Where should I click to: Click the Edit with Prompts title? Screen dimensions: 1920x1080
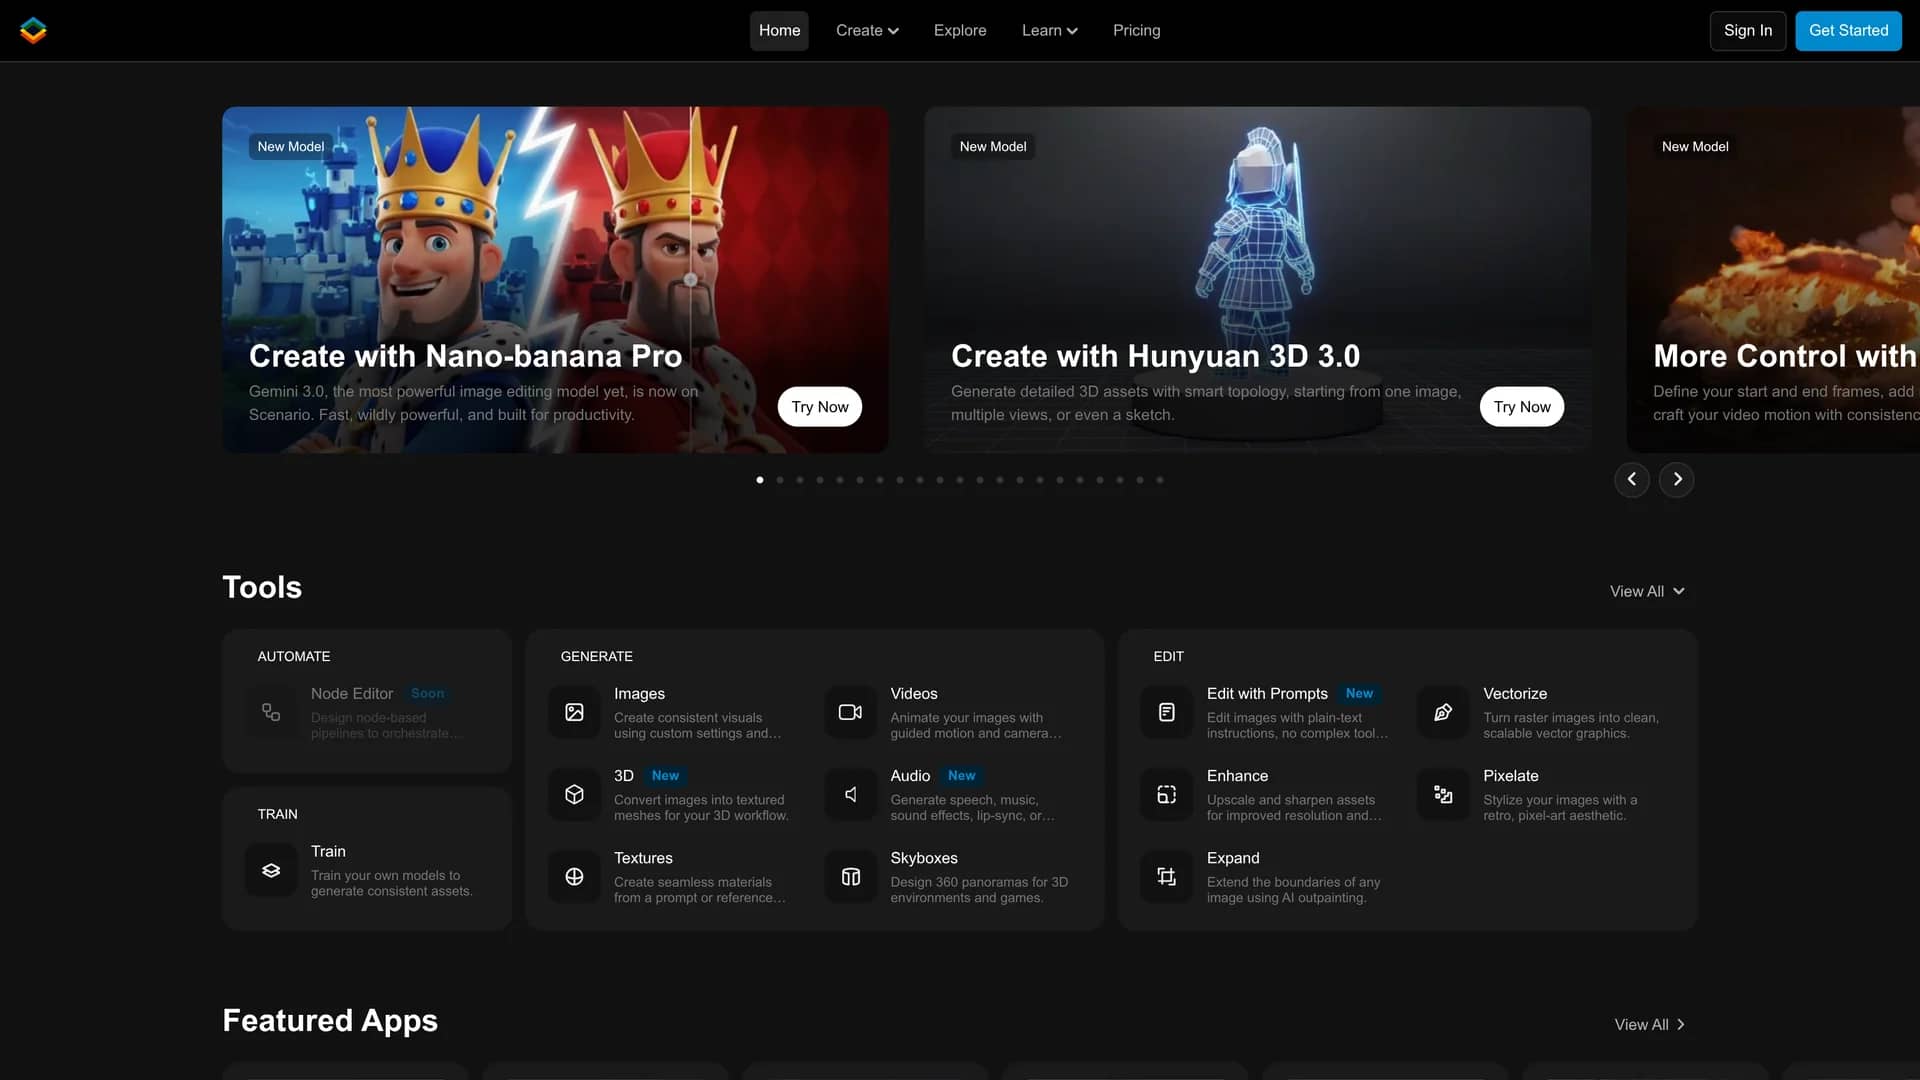pos(1267,693)
